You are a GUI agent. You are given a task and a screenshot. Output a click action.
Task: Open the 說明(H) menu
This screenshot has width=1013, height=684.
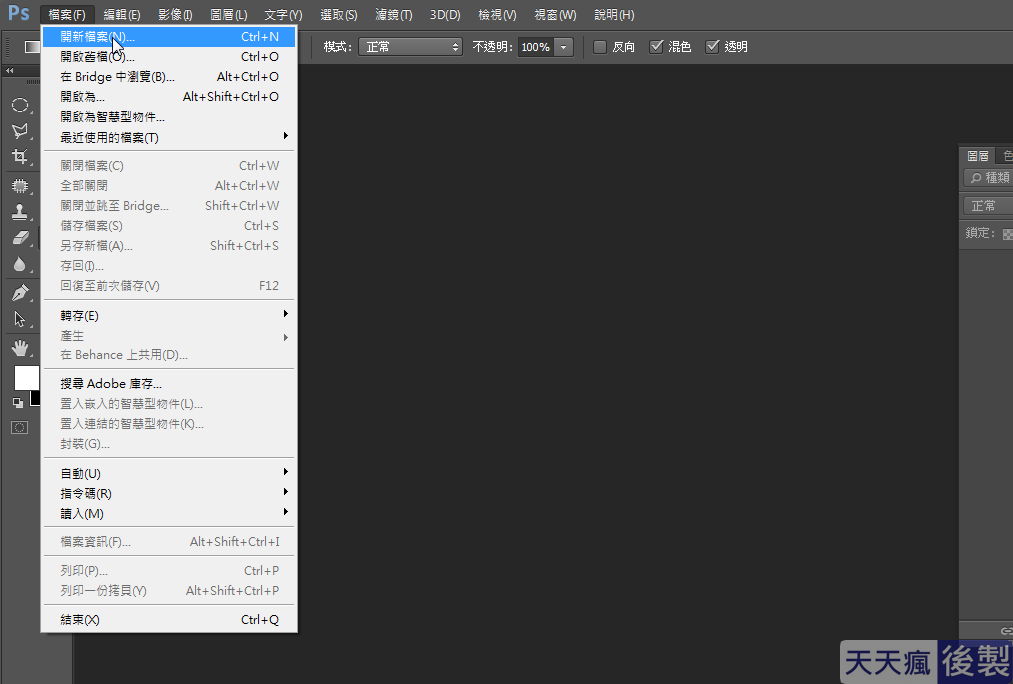tap(614, 14)
